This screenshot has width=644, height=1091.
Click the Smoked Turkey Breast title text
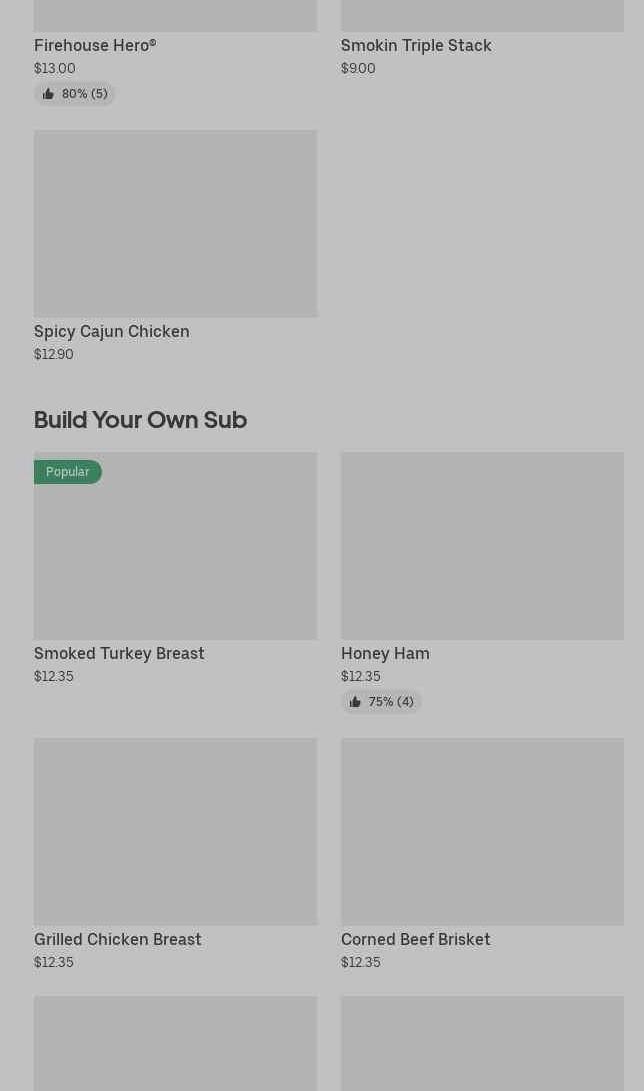(119, 653)
